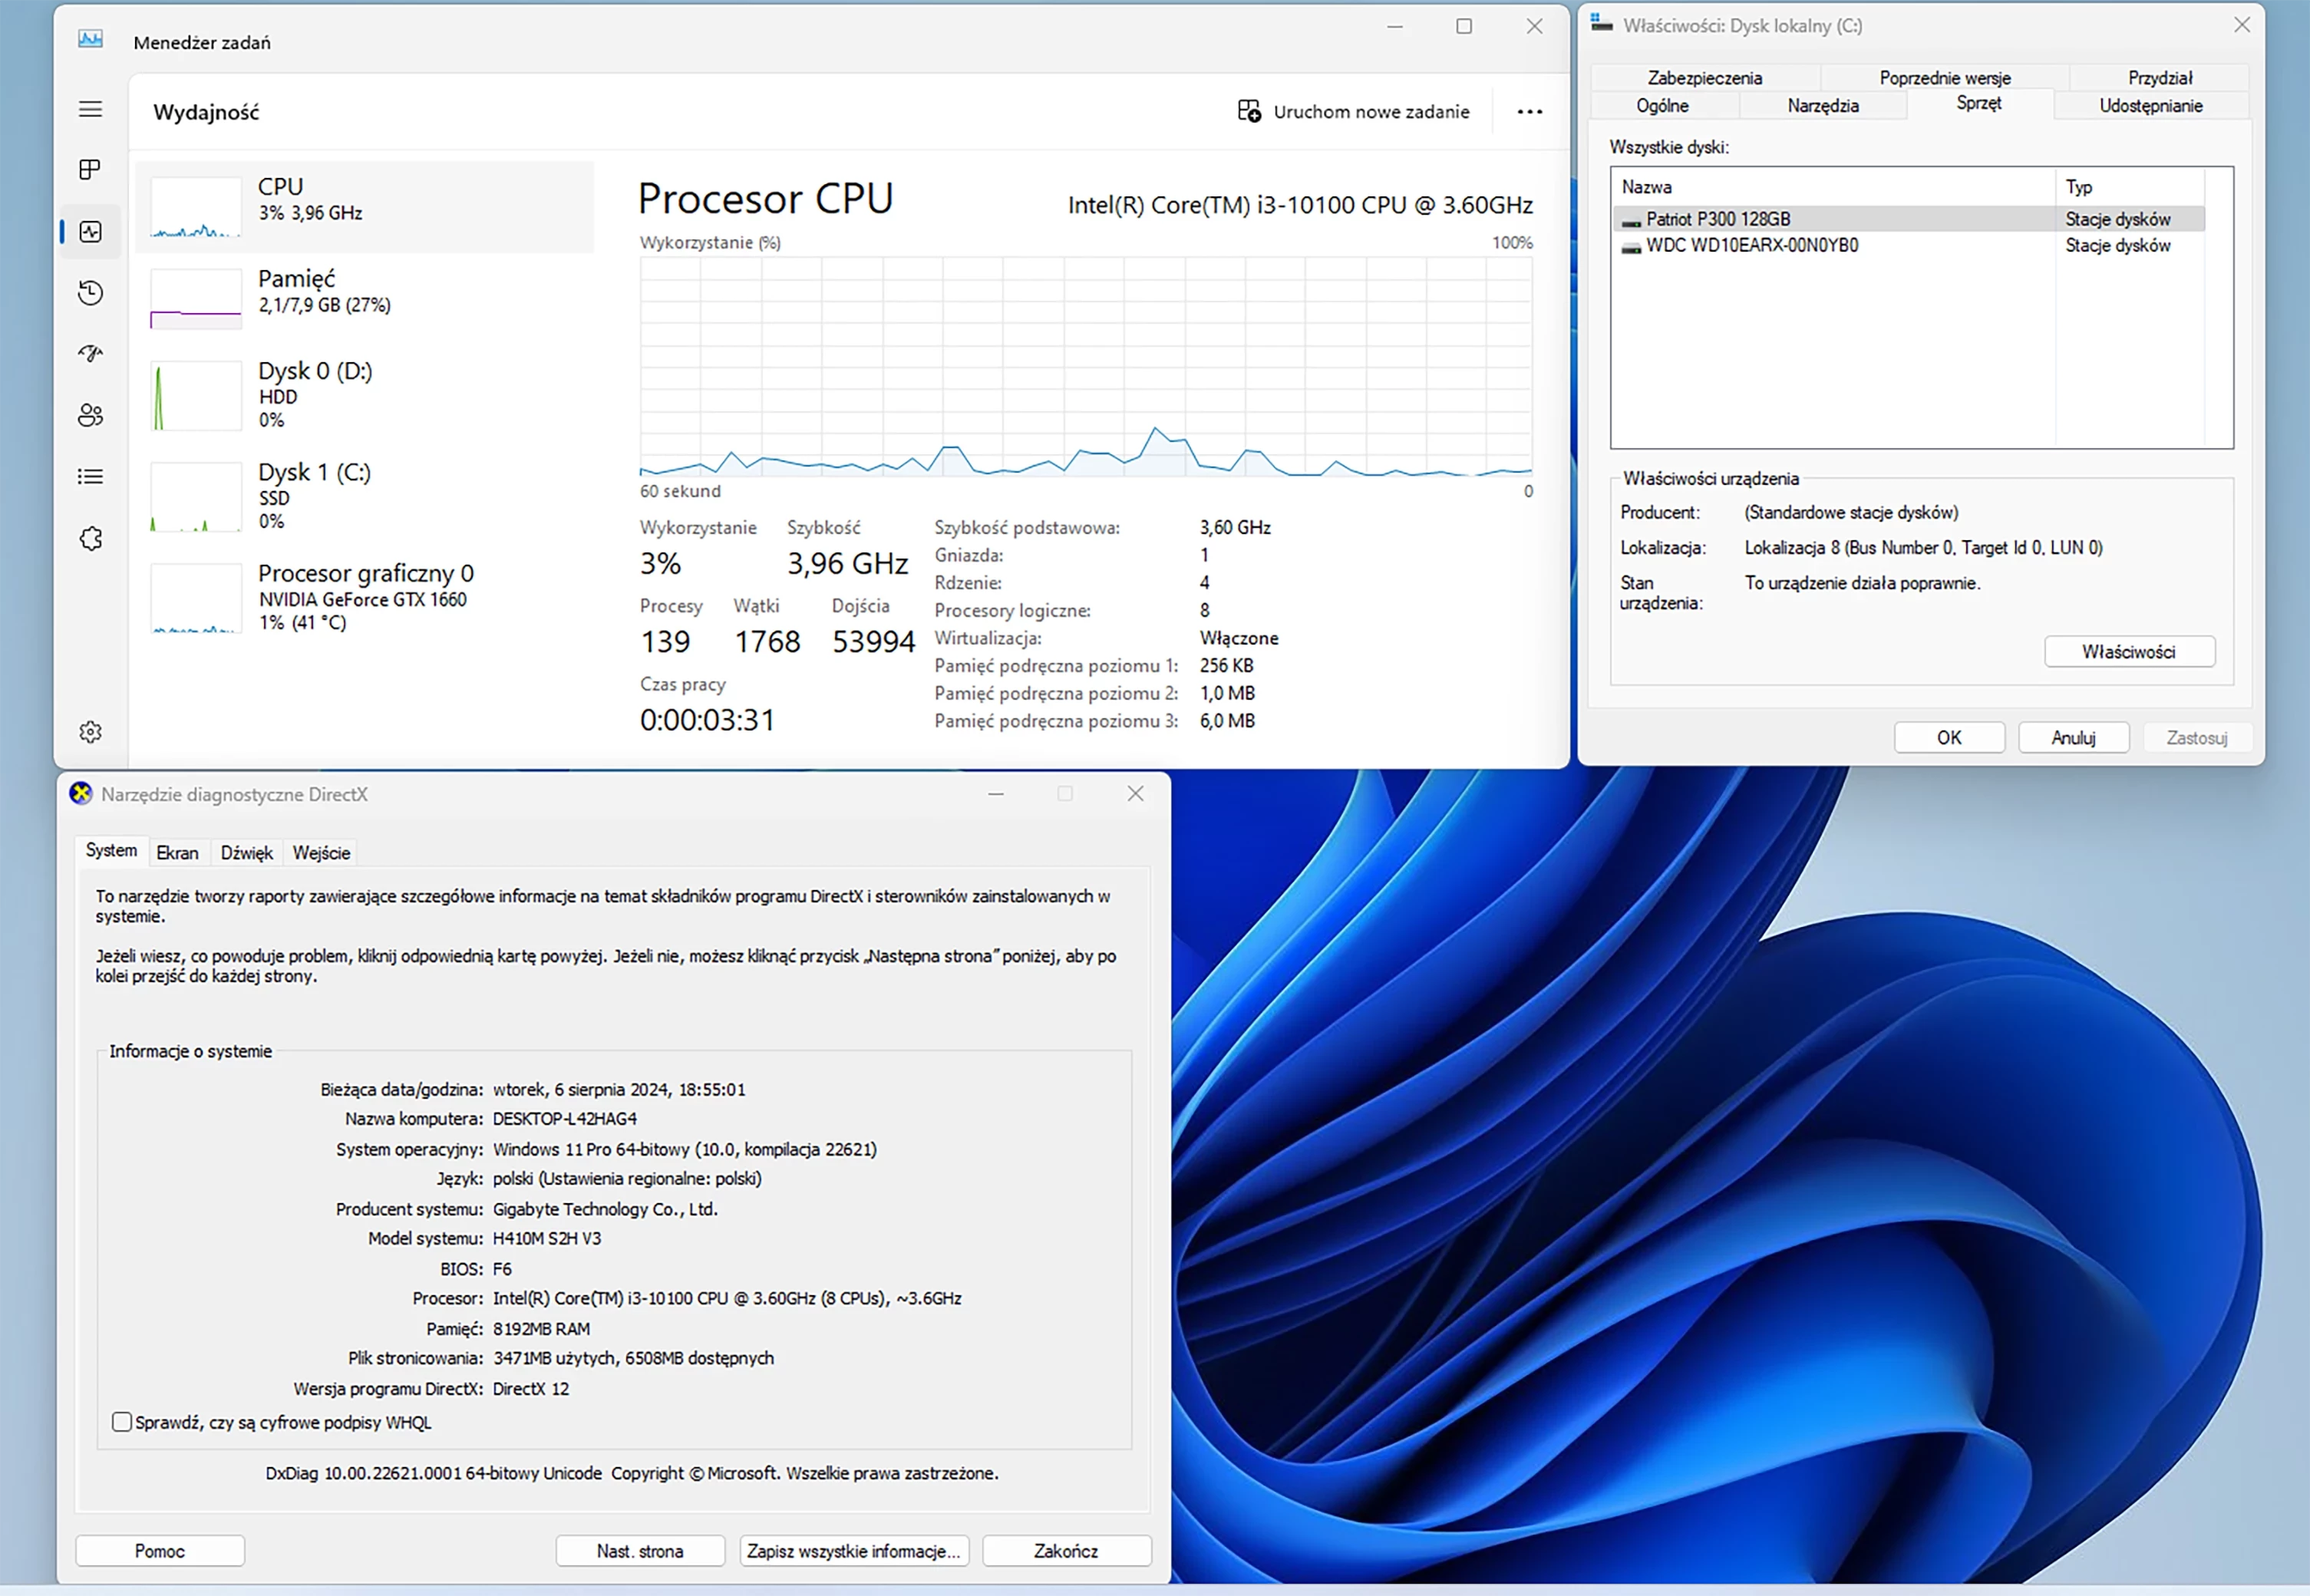The height and width of the screenshot is (1596, 2310).
Task: Click the Nazwa column header
Action: pos(1834,187)
